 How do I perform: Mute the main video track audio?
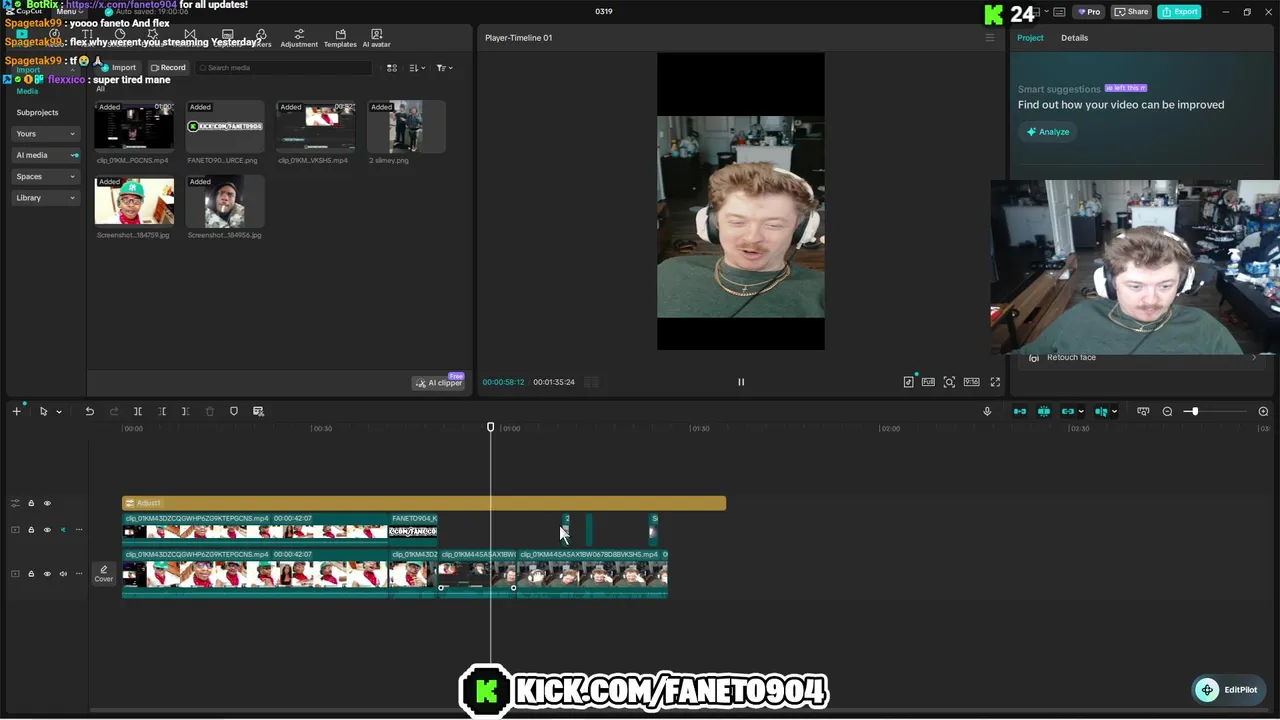point(63,574)
